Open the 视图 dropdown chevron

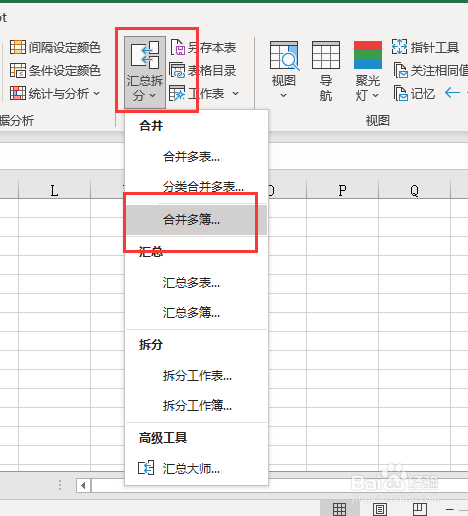(x=283, y=96)
